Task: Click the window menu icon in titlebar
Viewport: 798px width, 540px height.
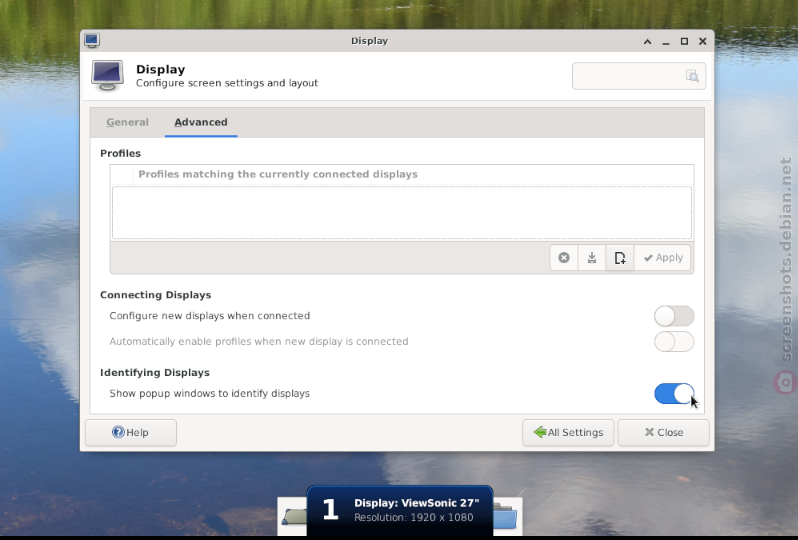Action: click(x=92, y=40)
